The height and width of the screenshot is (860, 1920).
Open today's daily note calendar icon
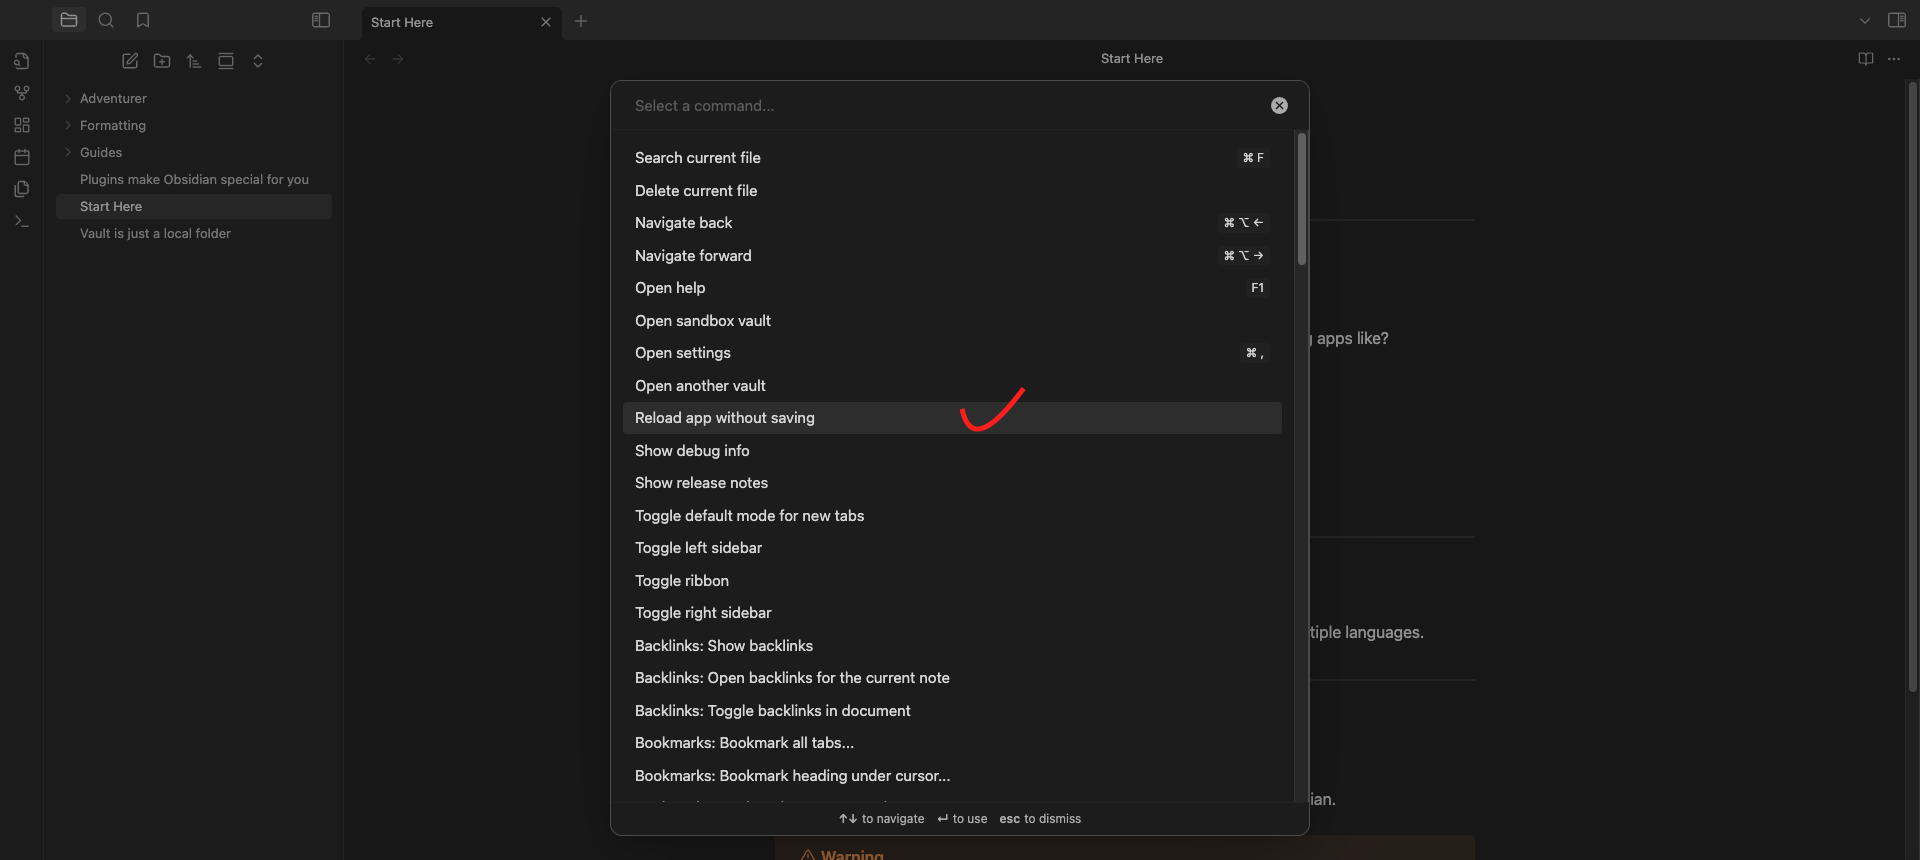tap(22, 157)
